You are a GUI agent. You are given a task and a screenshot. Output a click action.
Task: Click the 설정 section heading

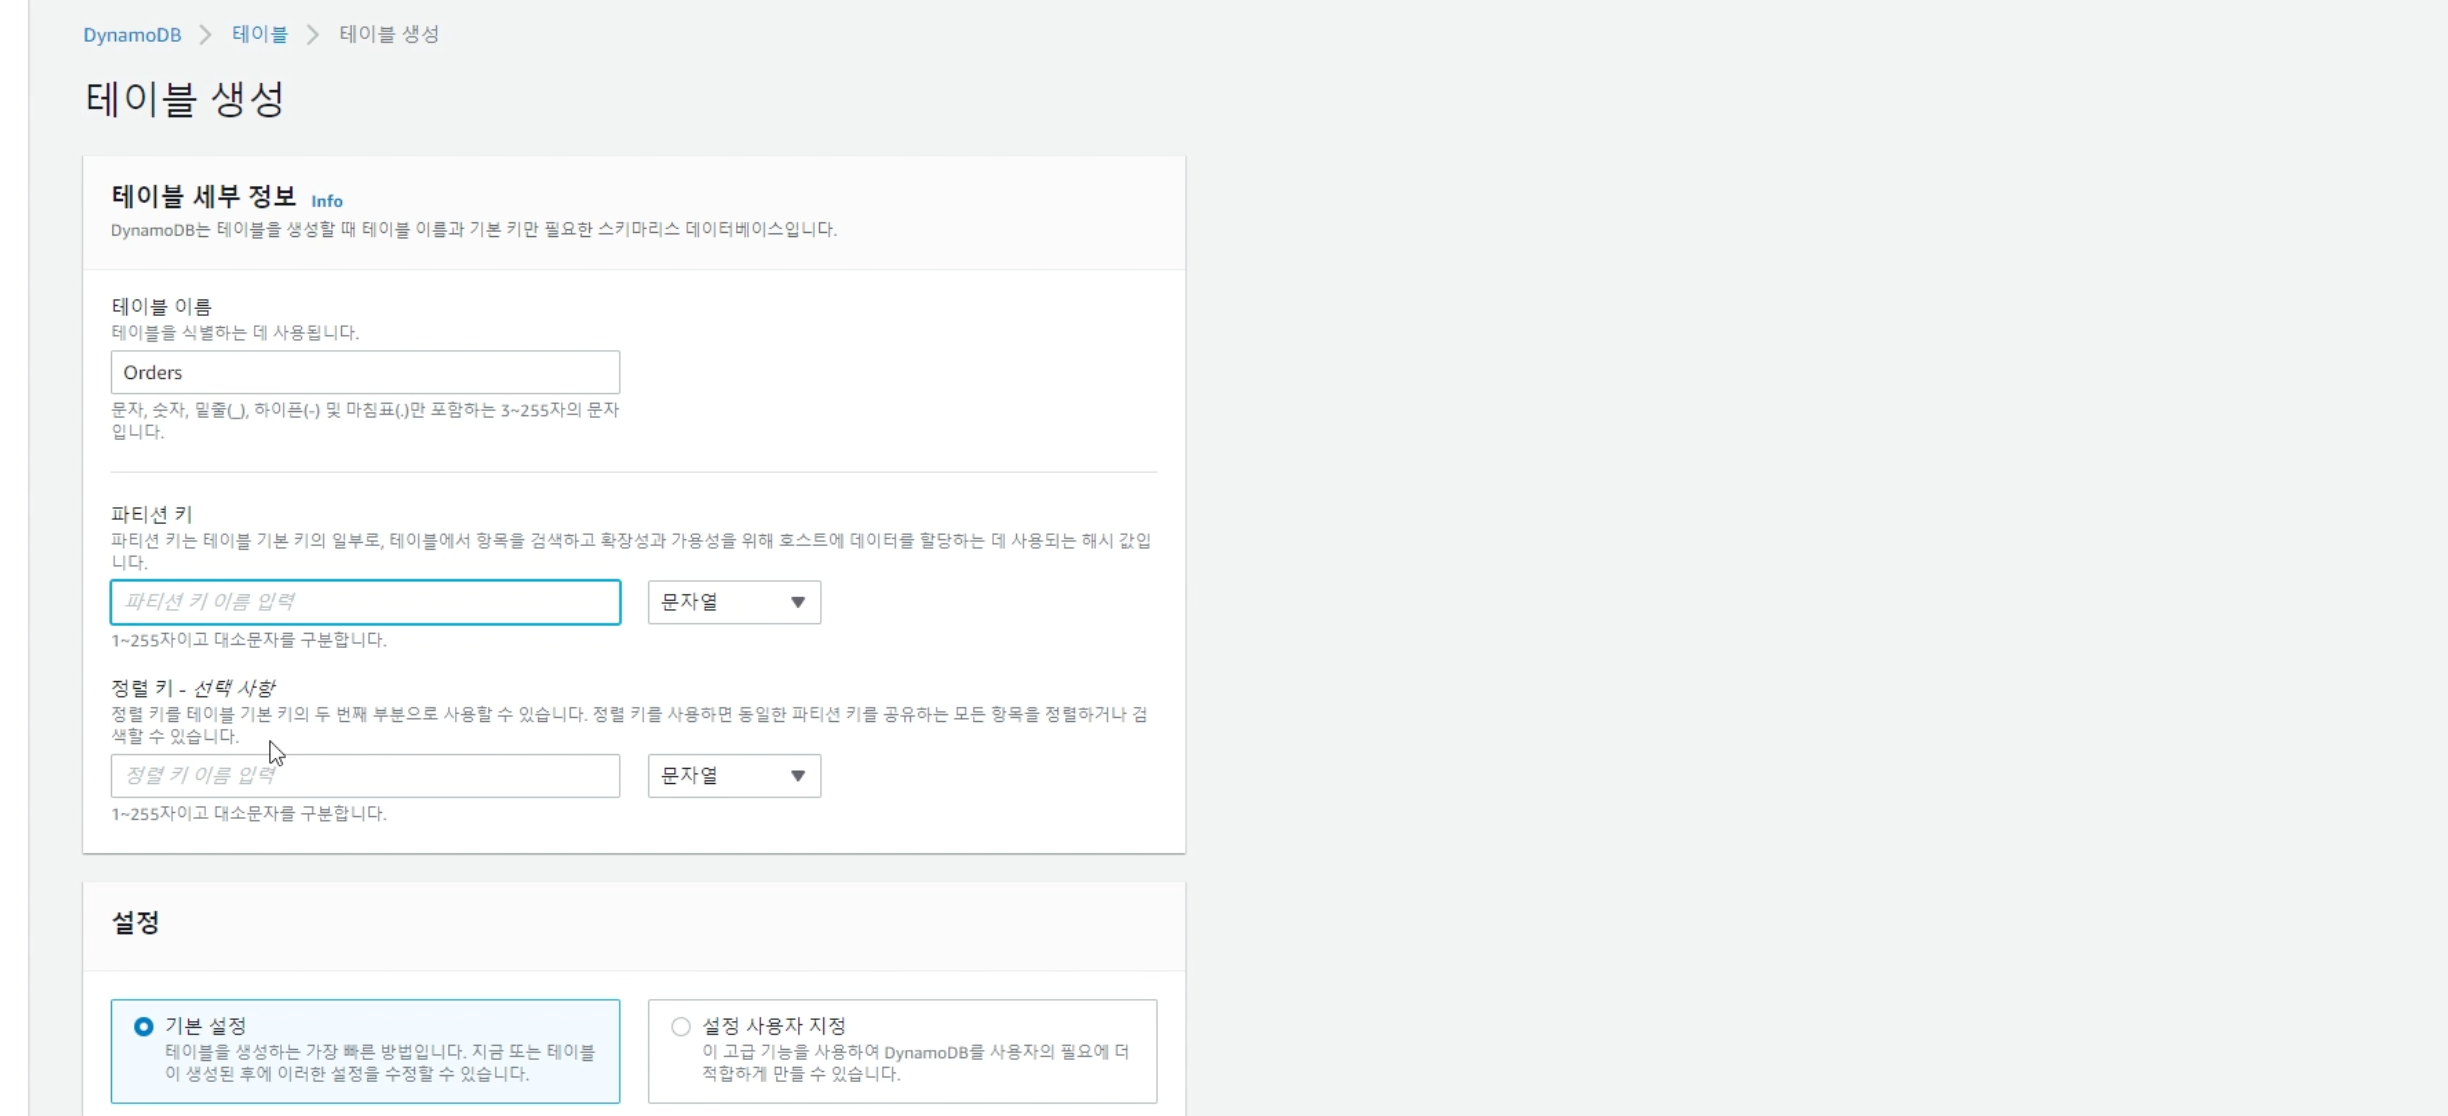[135, 922]
